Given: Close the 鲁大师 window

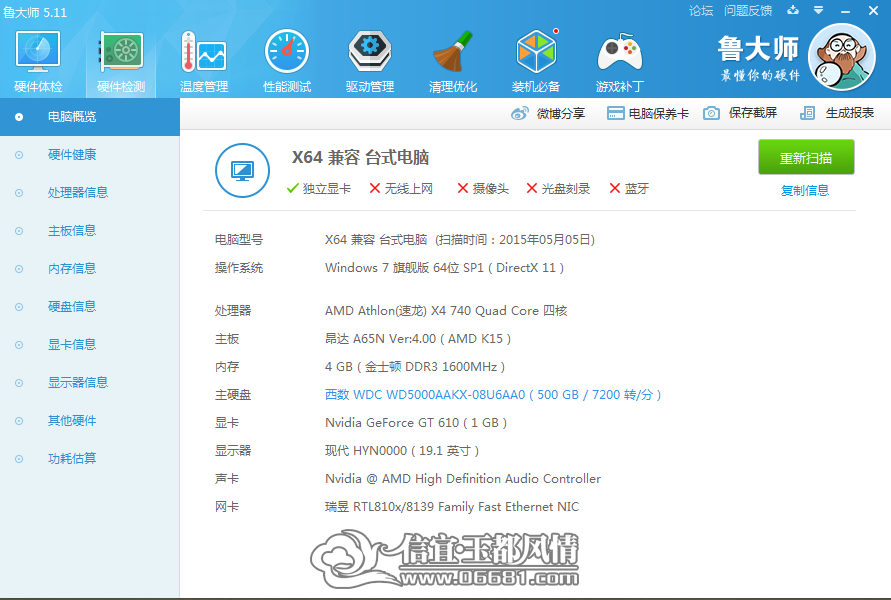Looking at the screenshot, I should click(x=873, y=11).
